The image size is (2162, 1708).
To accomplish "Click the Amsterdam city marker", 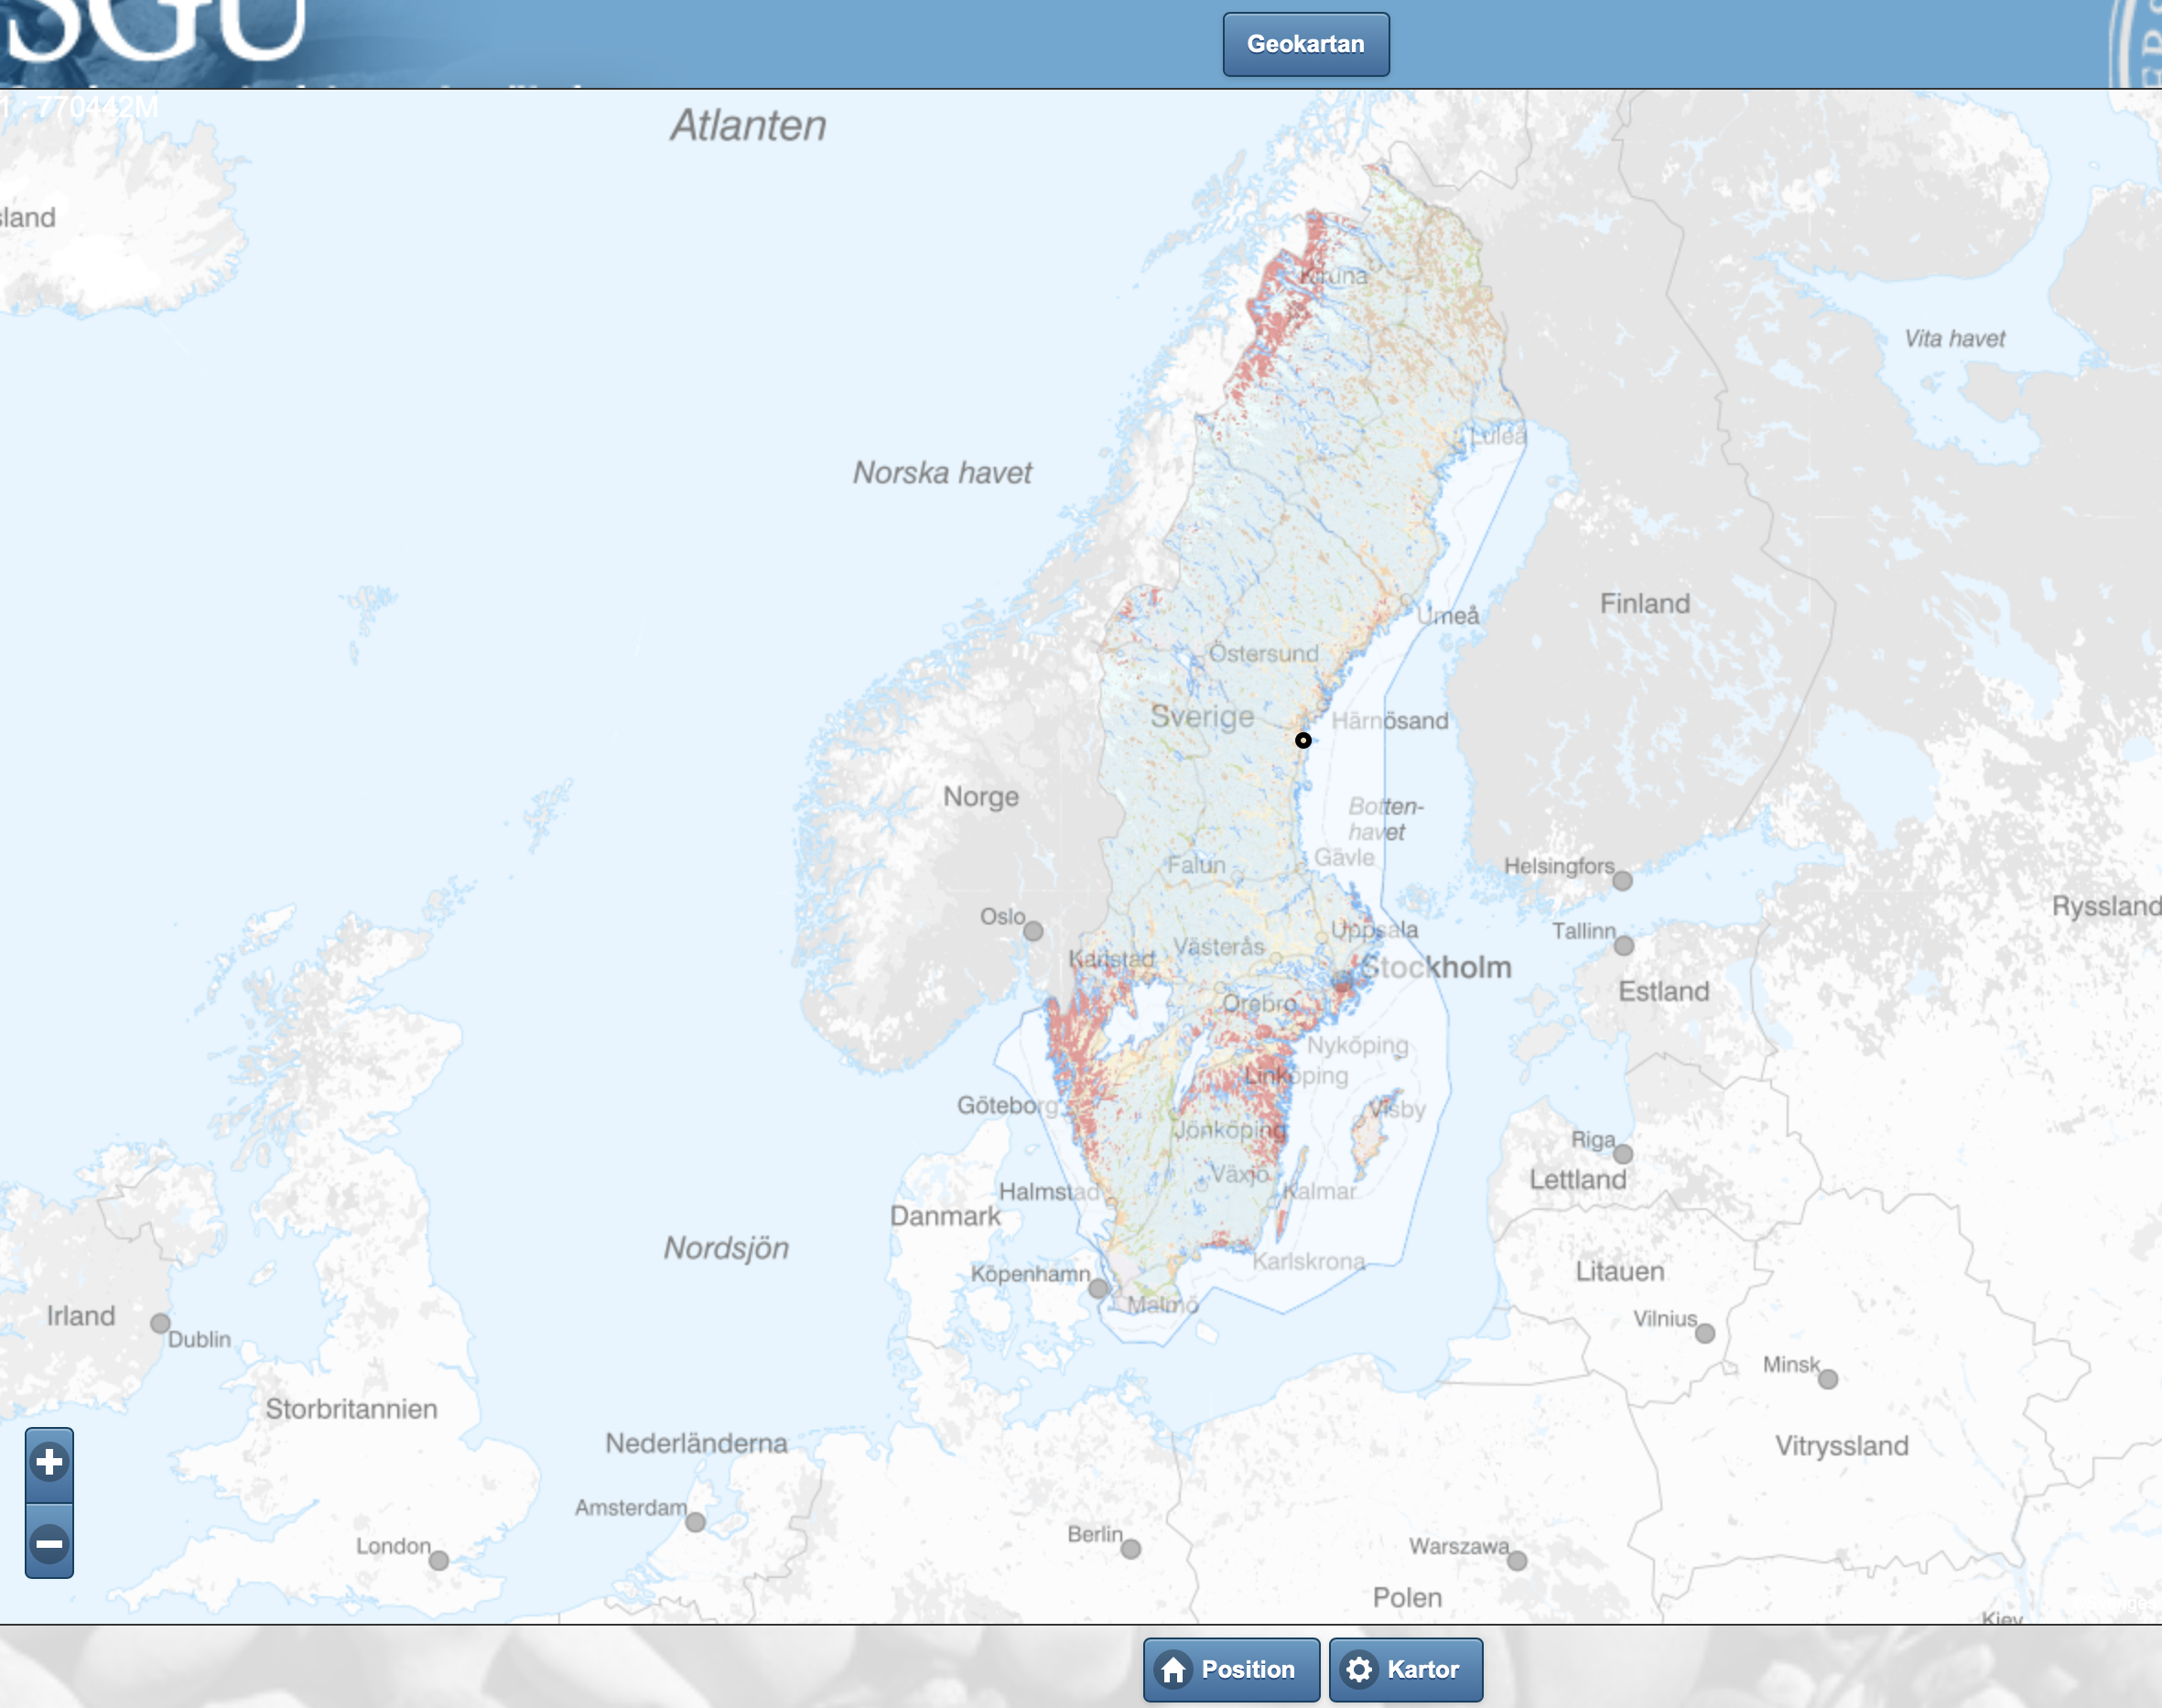I will [x=696, y=1522].
